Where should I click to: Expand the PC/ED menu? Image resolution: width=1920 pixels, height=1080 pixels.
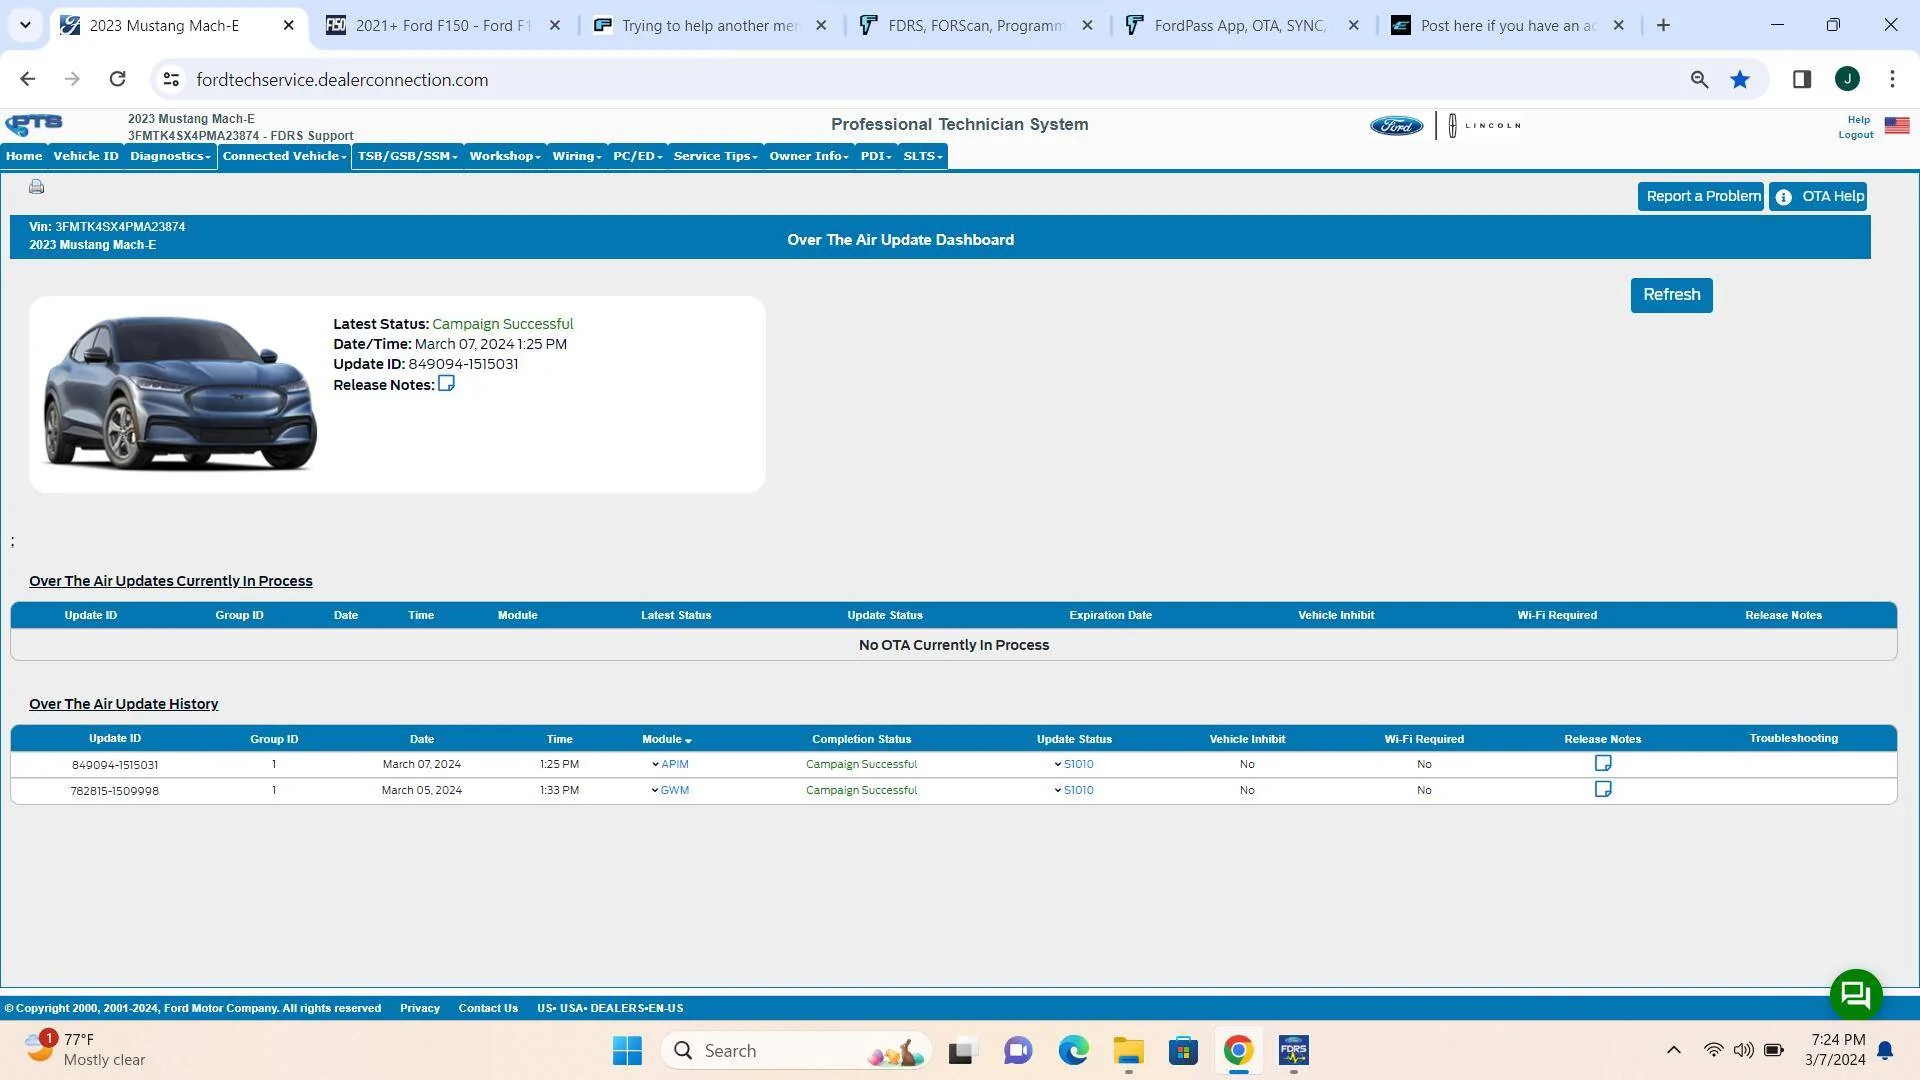[638, 156]
